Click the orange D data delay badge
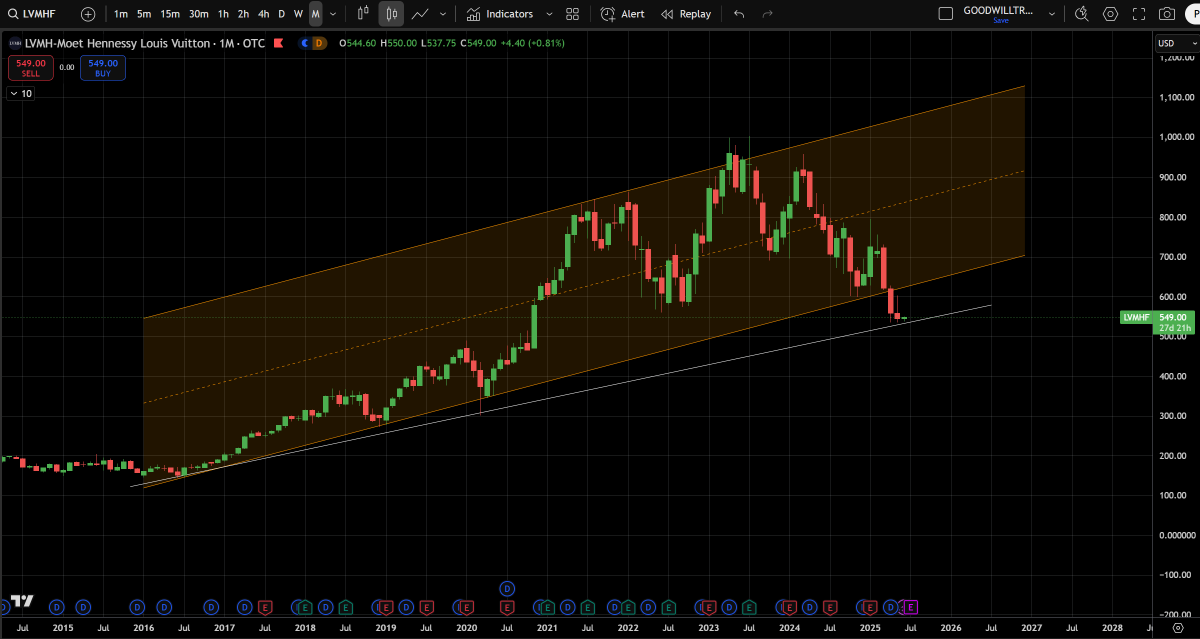The height and width of the screenshot is (639, 1200). click(319, 43)
